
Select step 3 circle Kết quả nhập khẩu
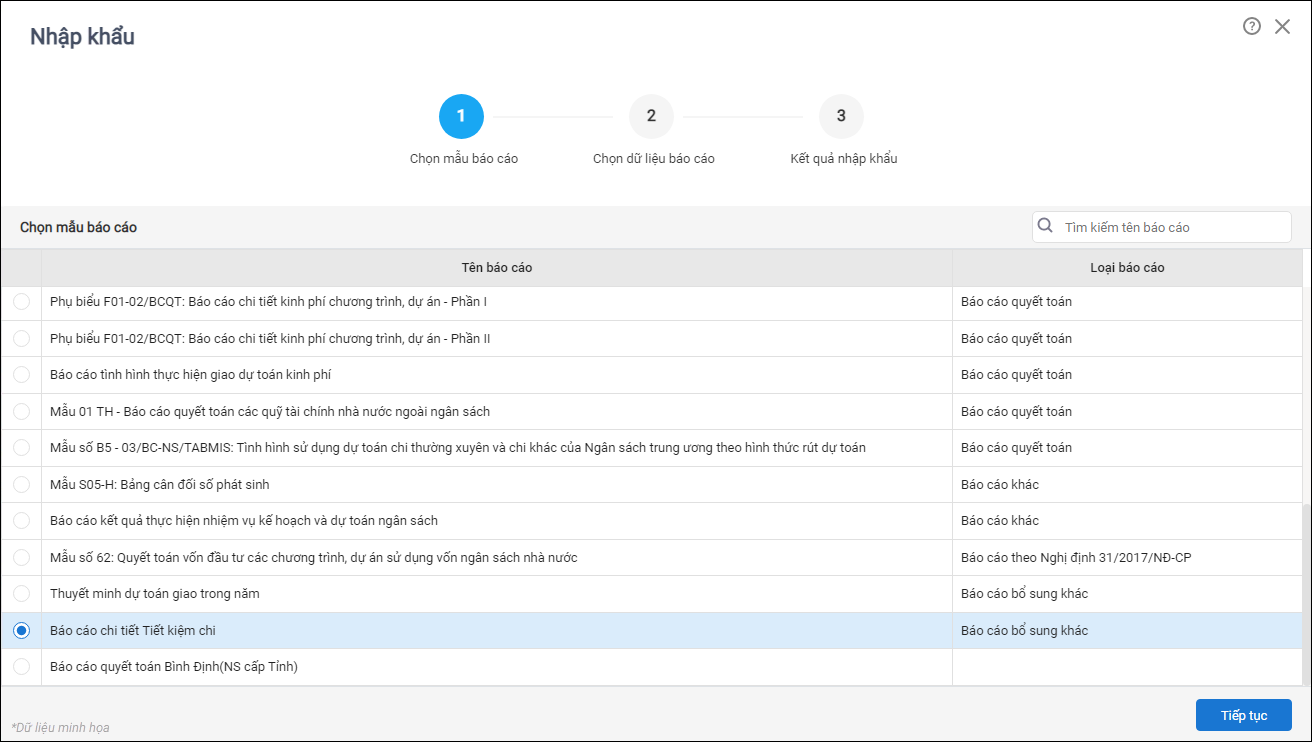[x=841, y=117]
